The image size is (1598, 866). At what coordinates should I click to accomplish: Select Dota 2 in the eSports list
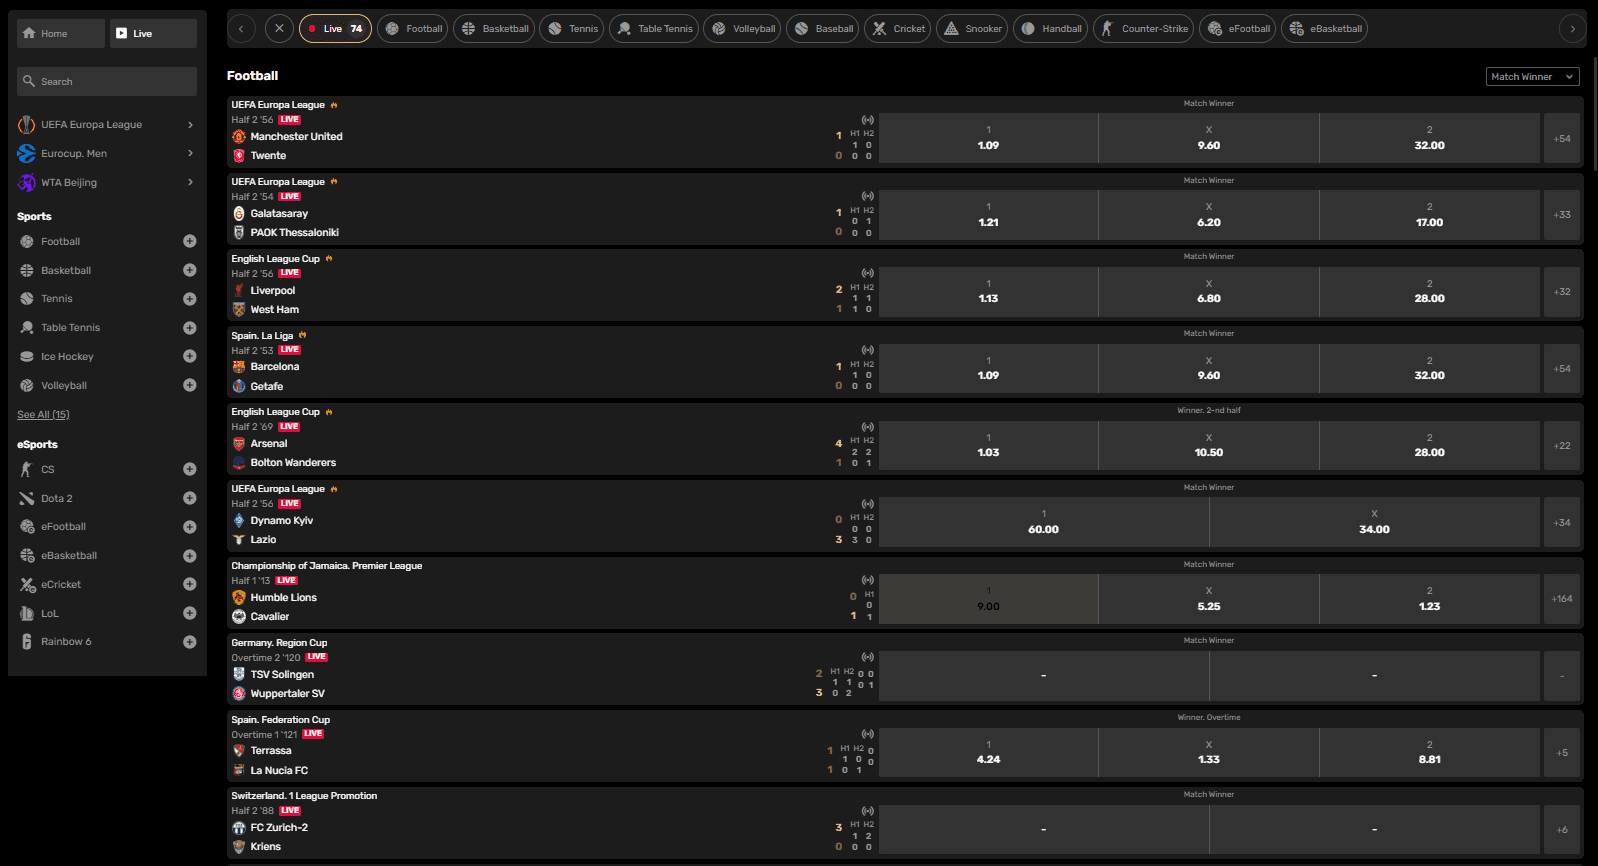click(56, 498)
